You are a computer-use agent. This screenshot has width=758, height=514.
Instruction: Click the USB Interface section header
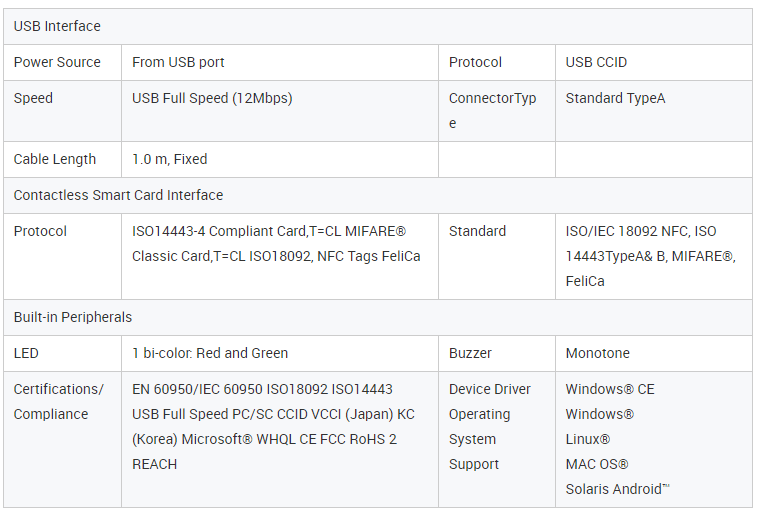[378, 26]
